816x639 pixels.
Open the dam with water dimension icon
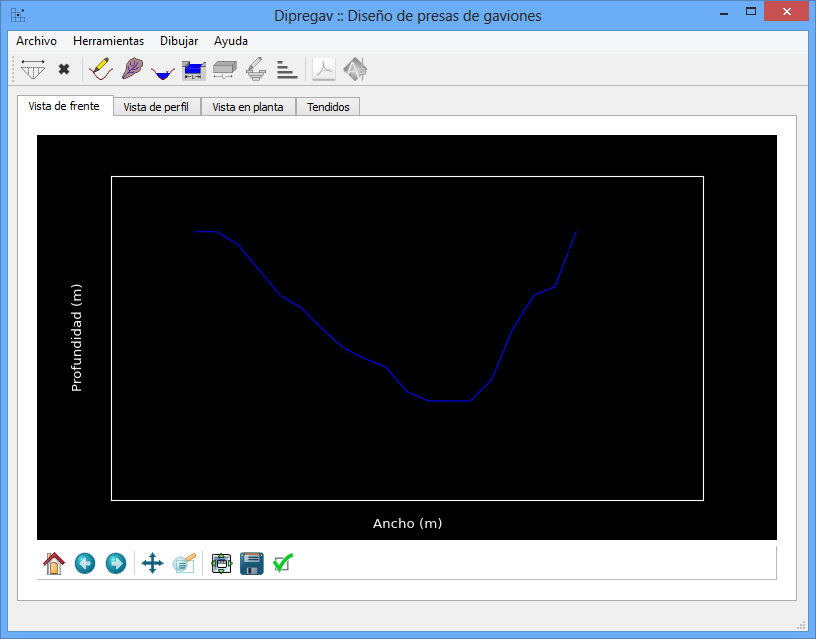click(194, 70)
